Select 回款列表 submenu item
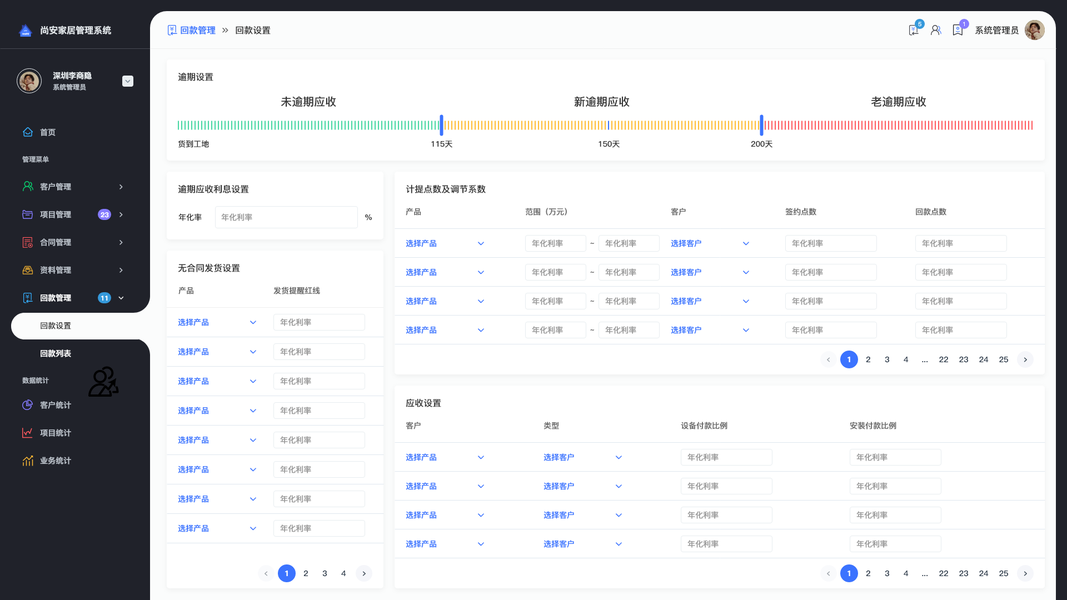This screenshot has height=600, width=1067. (x=55, y=354)
